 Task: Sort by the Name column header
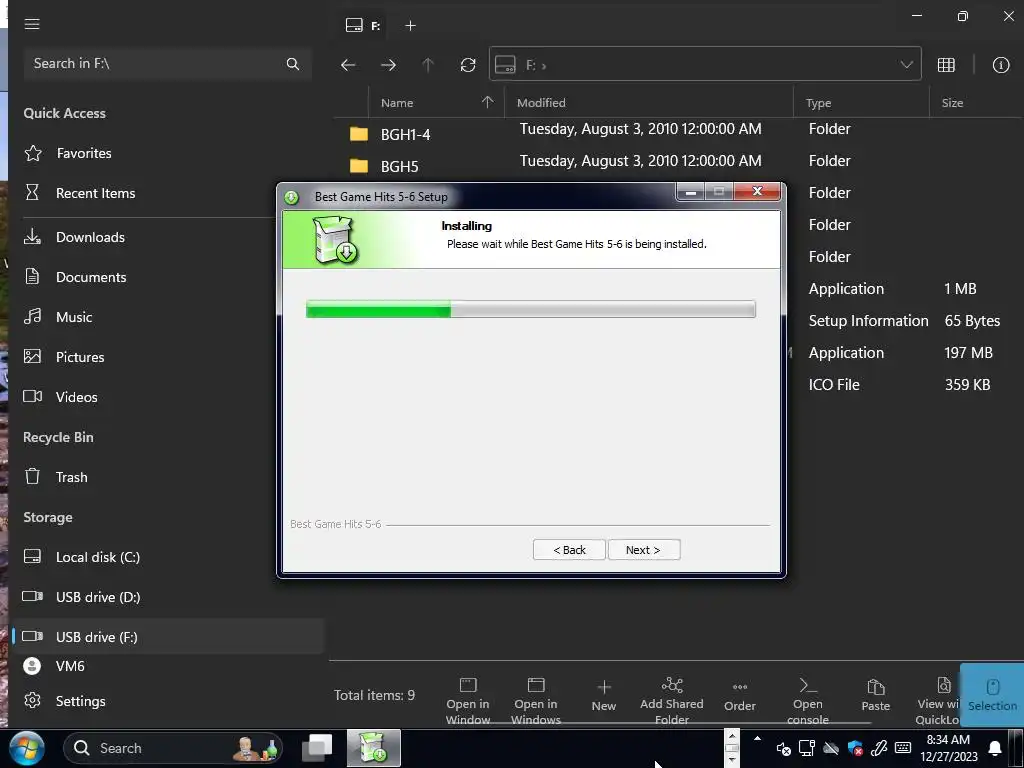tap(436, 103)
